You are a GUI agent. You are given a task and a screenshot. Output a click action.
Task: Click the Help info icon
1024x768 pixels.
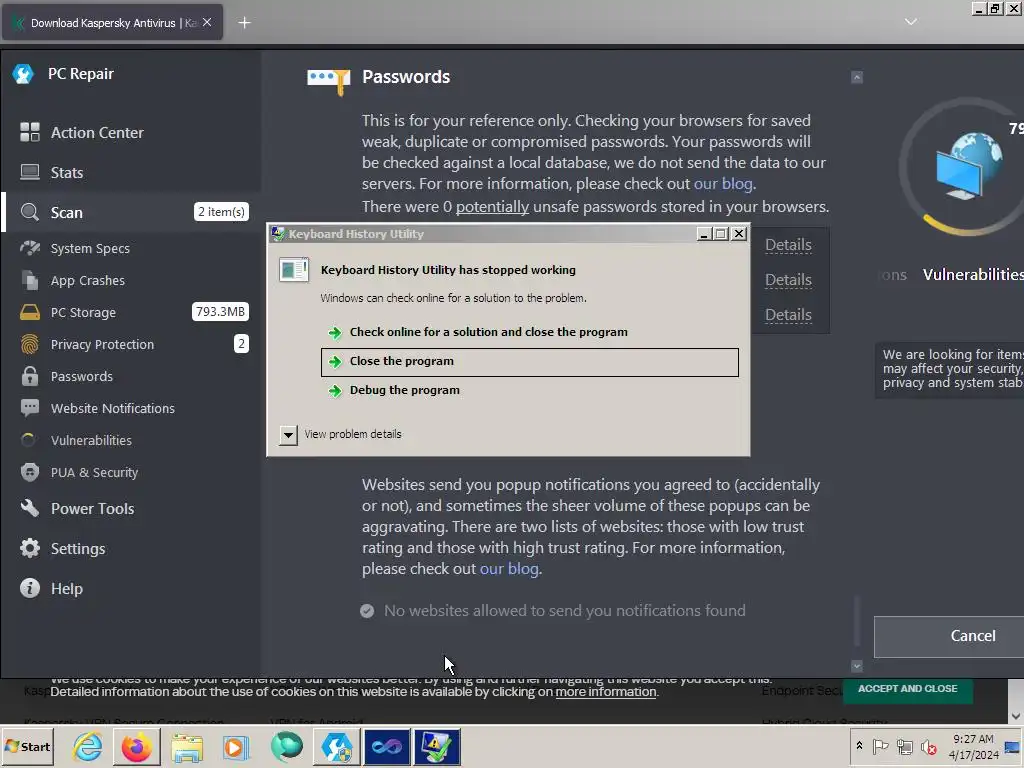tap(29, 588)
